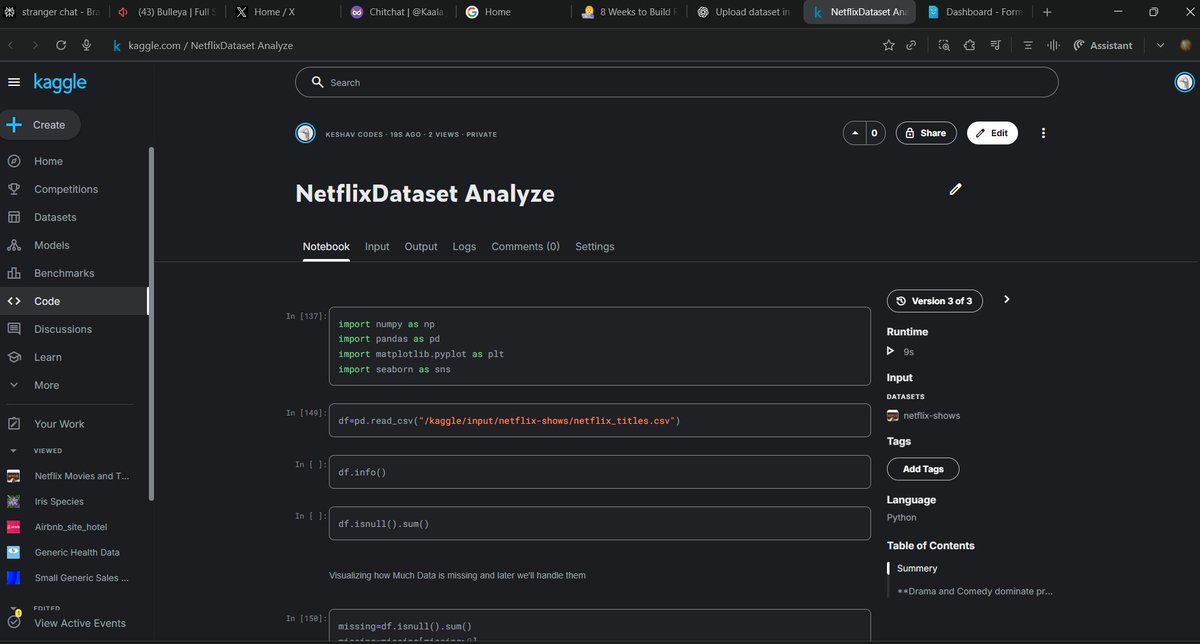
Task: Open the Comments (0) tab
Action: tap(525, 246)
